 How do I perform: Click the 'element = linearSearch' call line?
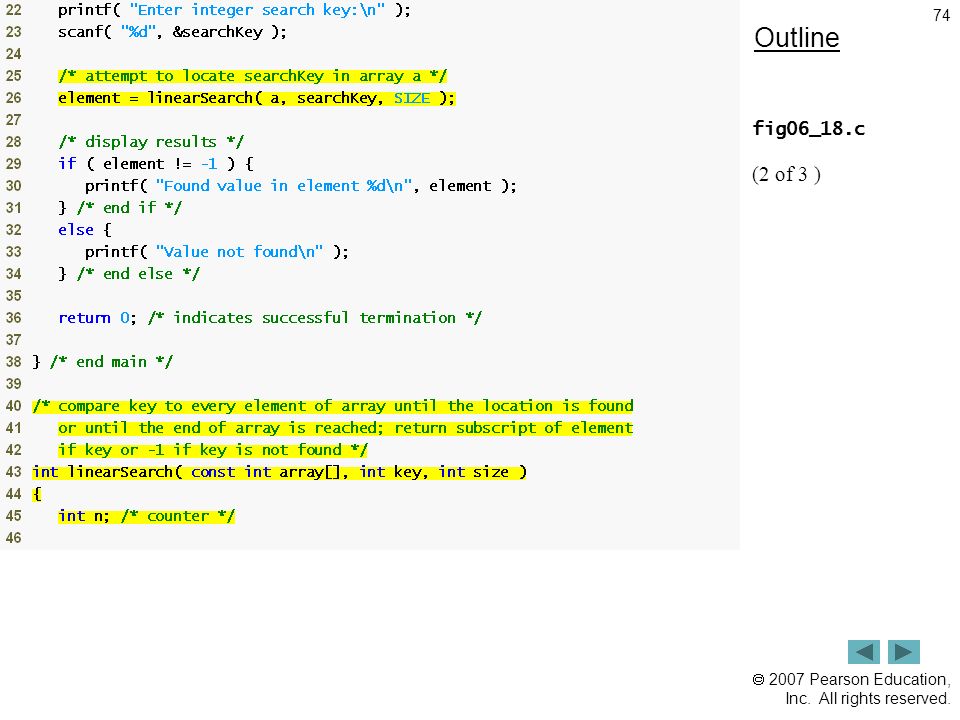(x=257, y=98)
